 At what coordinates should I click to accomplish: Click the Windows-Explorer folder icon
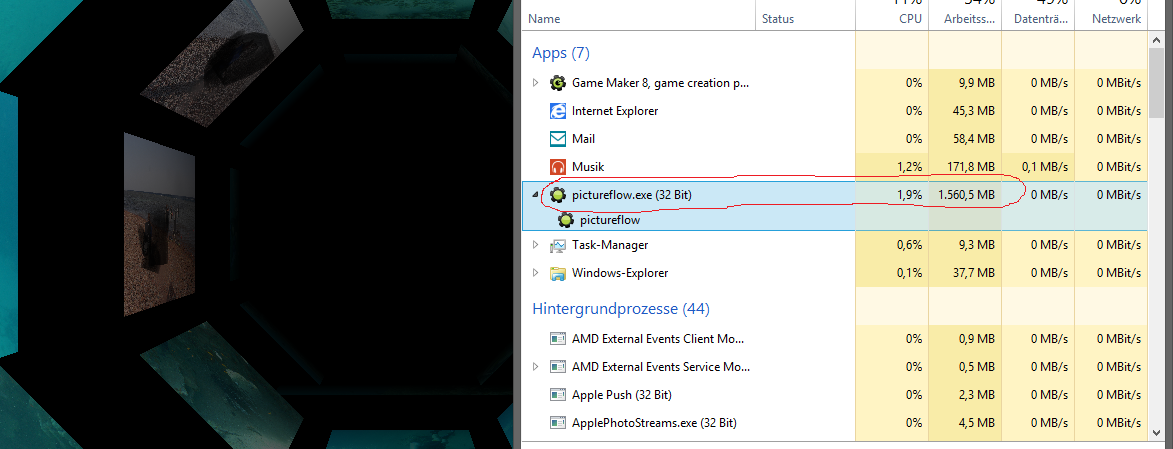(x=558, y=273)
